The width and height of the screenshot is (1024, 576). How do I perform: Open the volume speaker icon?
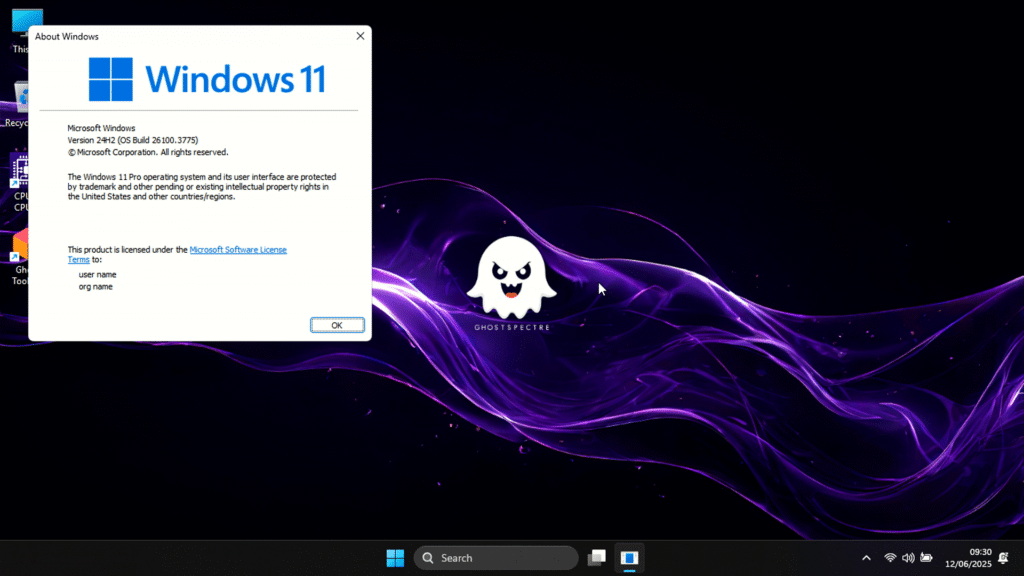tap(908, 558)
